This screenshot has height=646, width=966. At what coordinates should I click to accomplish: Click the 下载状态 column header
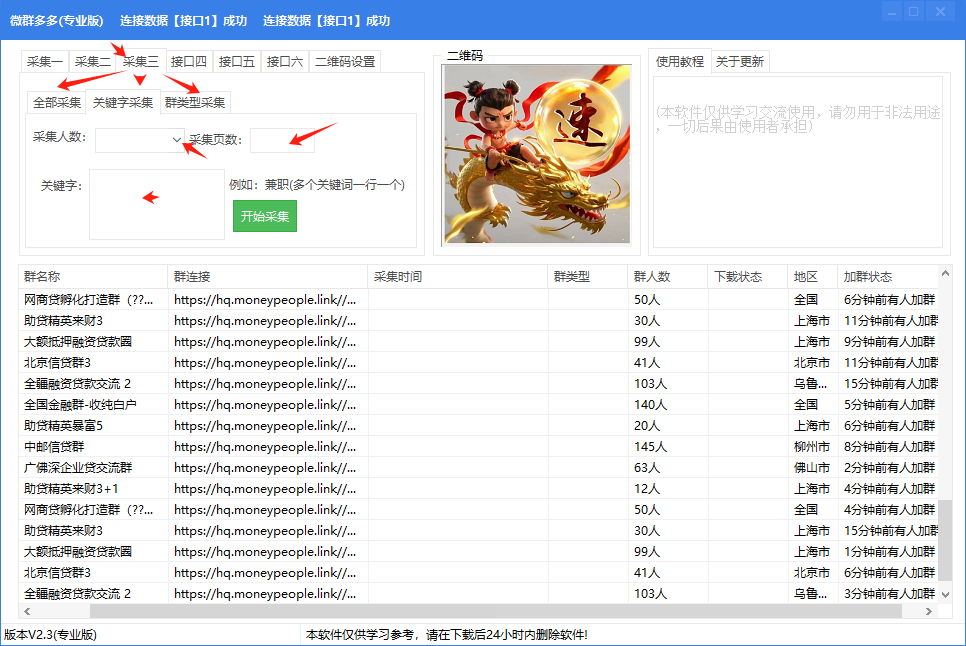748,277
